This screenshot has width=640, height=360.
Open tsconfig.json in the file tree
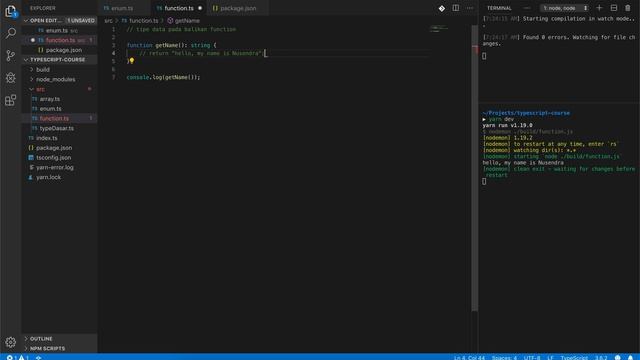click(x=59, y=158)
